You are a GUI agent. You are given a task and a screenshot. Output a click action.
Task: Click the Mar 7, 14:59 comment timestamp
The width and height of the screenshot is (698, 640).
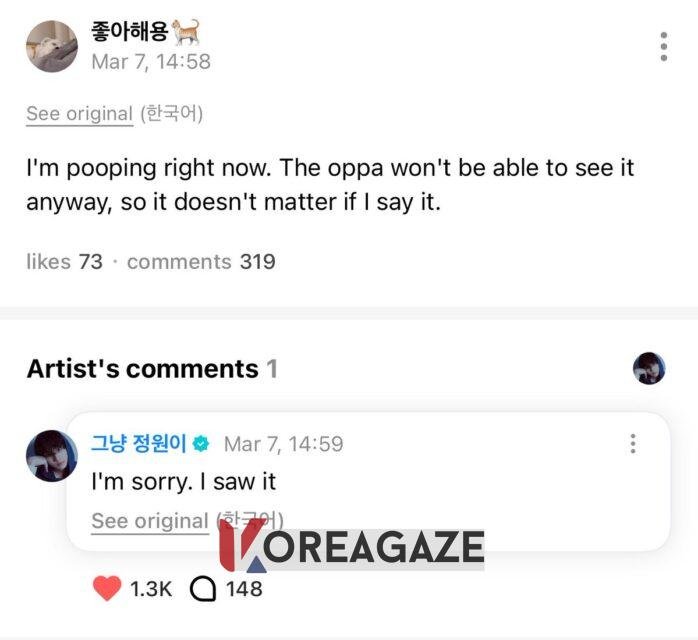tap(284, 443)
